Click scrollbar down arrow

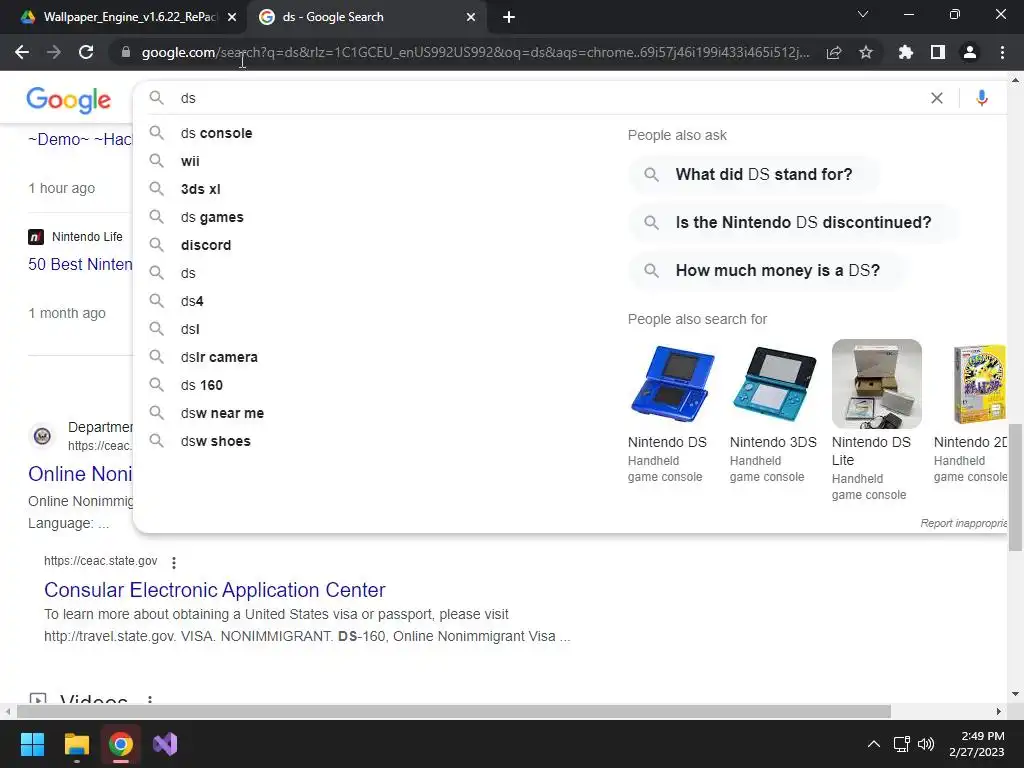[1015, 694]
